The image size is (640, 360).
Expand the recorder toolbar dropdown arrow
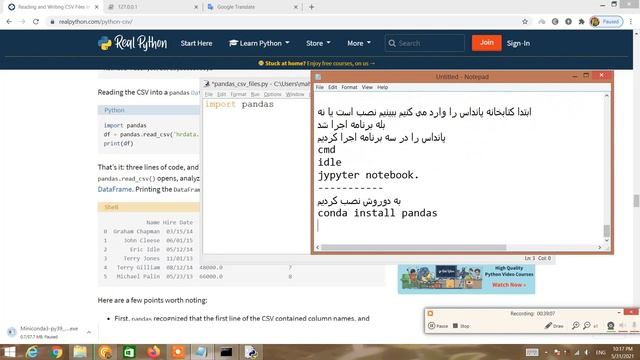tap(619, 313)
